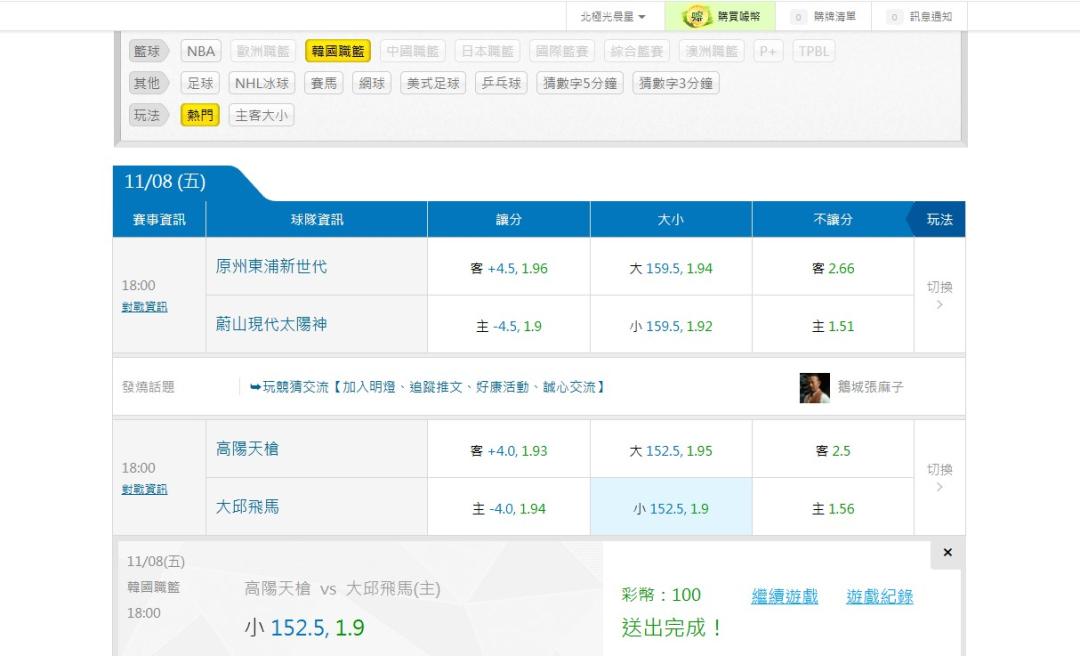The image size is (1080, 656).
Task: Click the 鵝城張麻子 avatar thumbnail
Action: pos(814,388)
